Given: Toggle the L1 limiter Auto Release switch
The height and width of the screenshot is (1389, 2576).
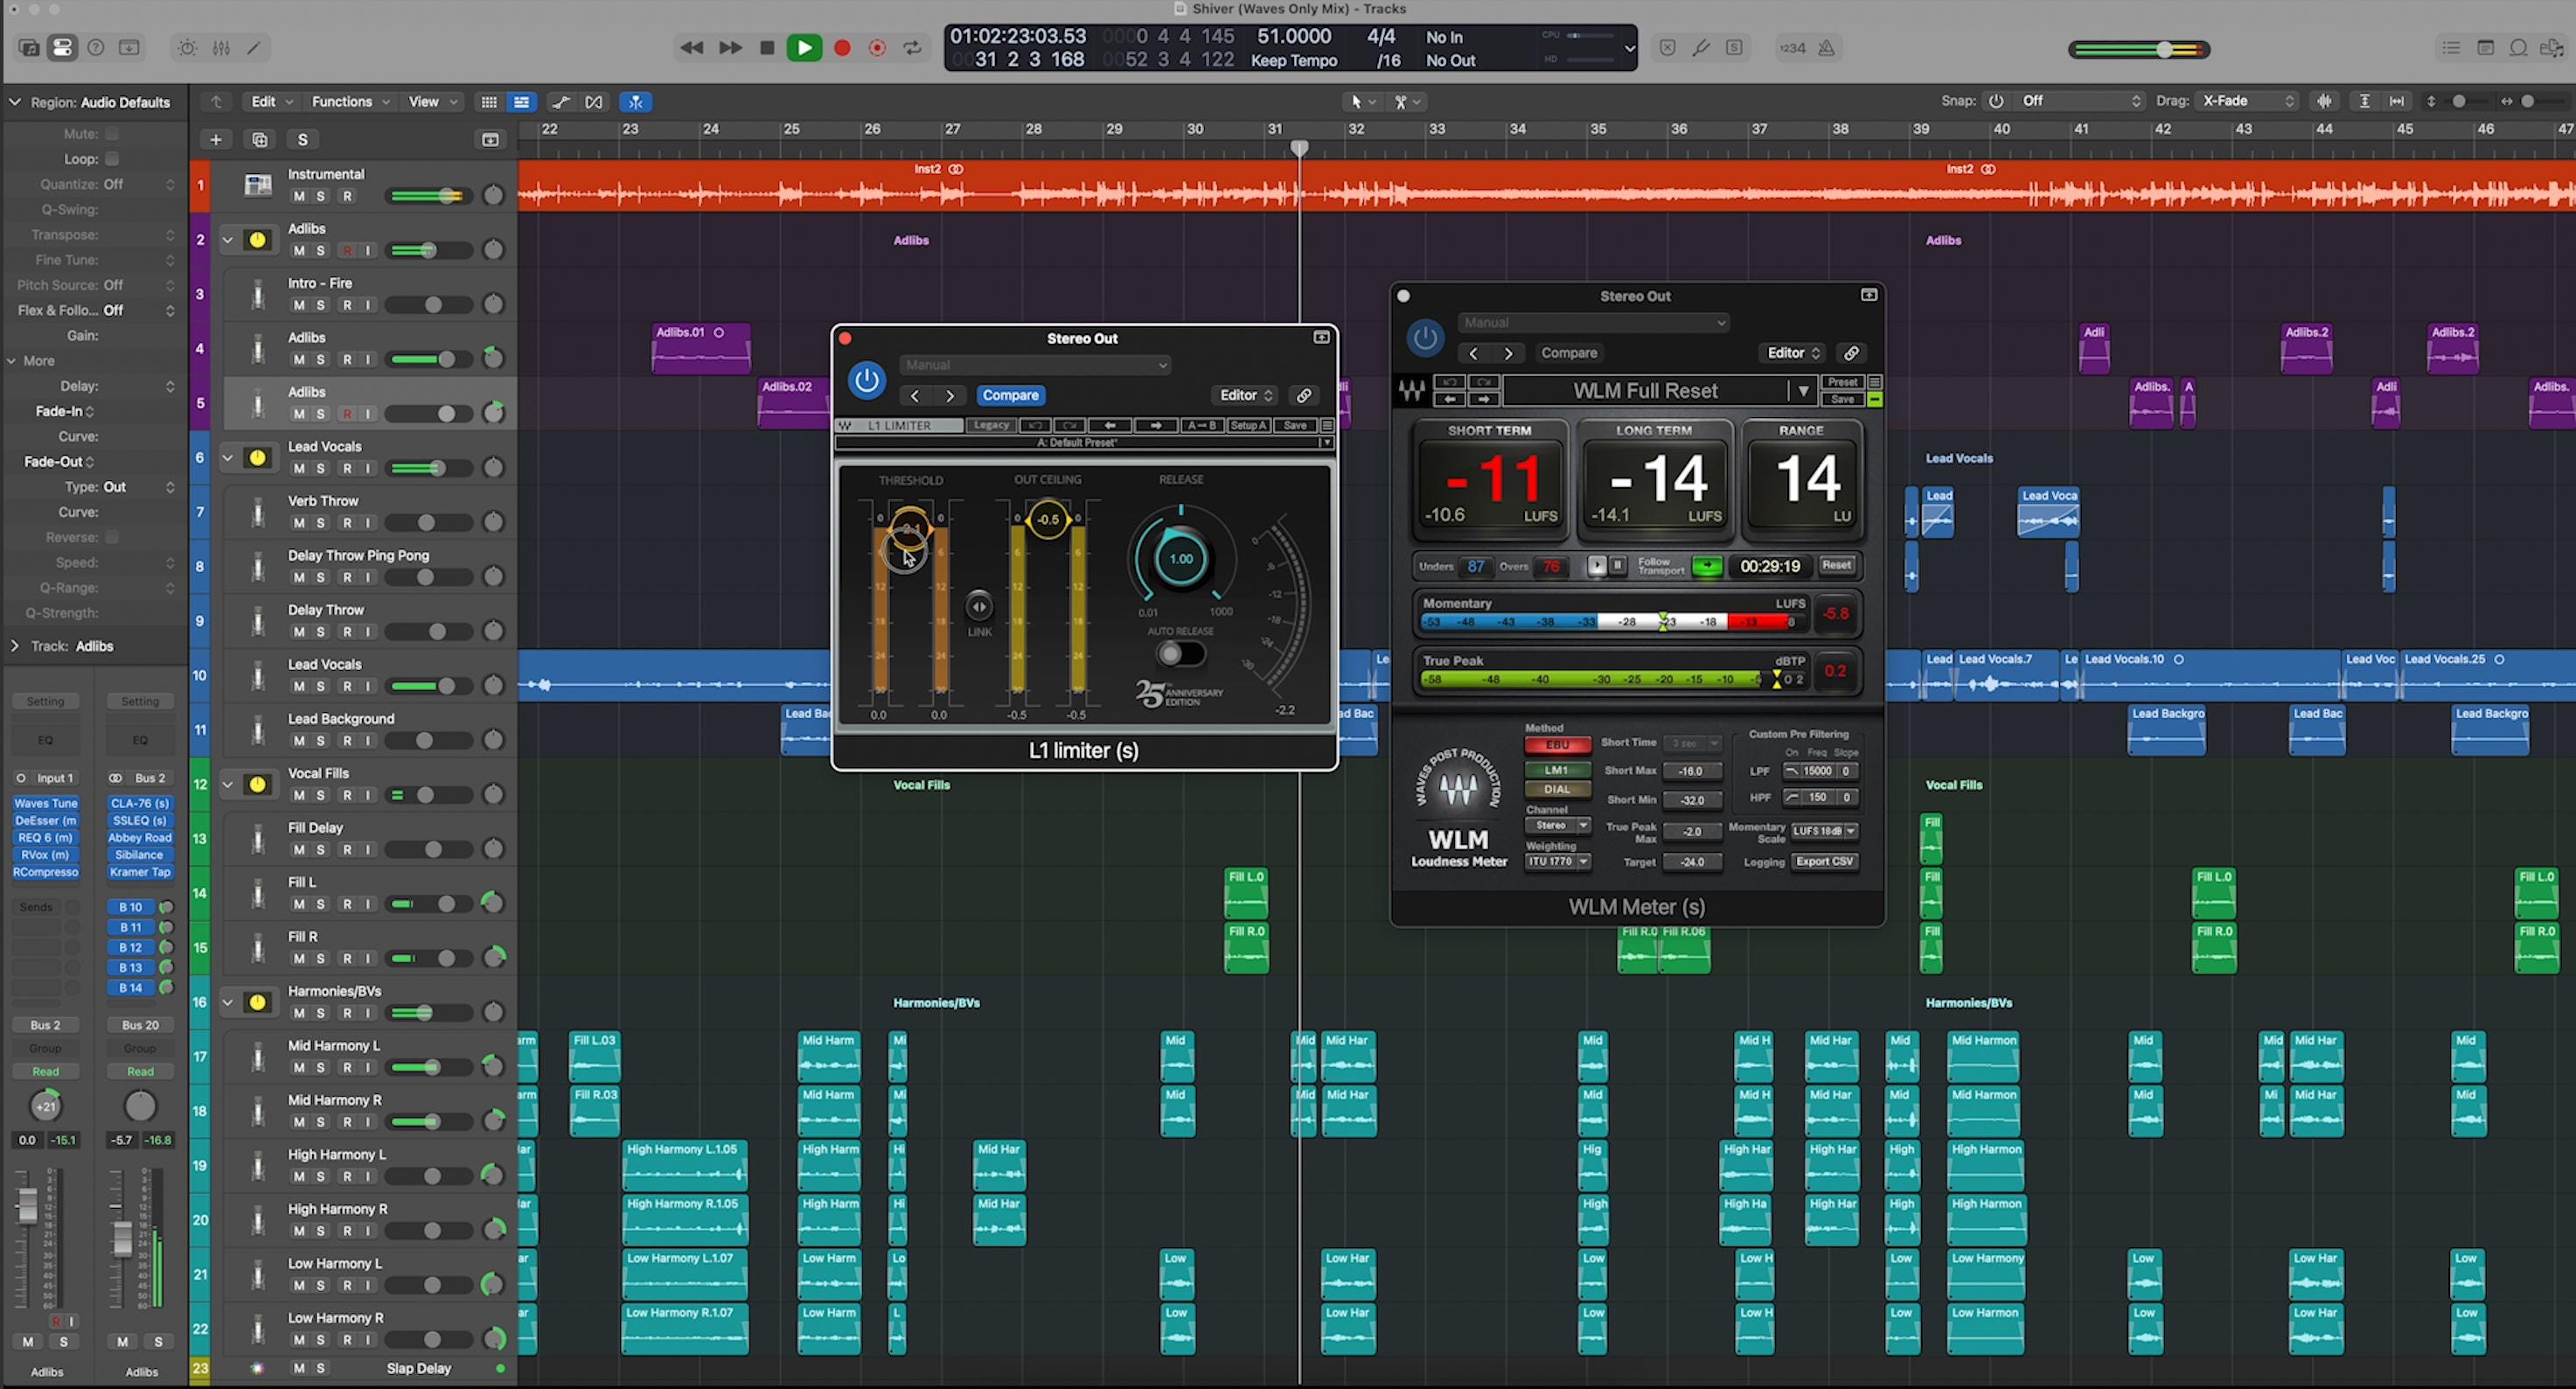Looking at the screenshot, I should (x=1180, y=654).
